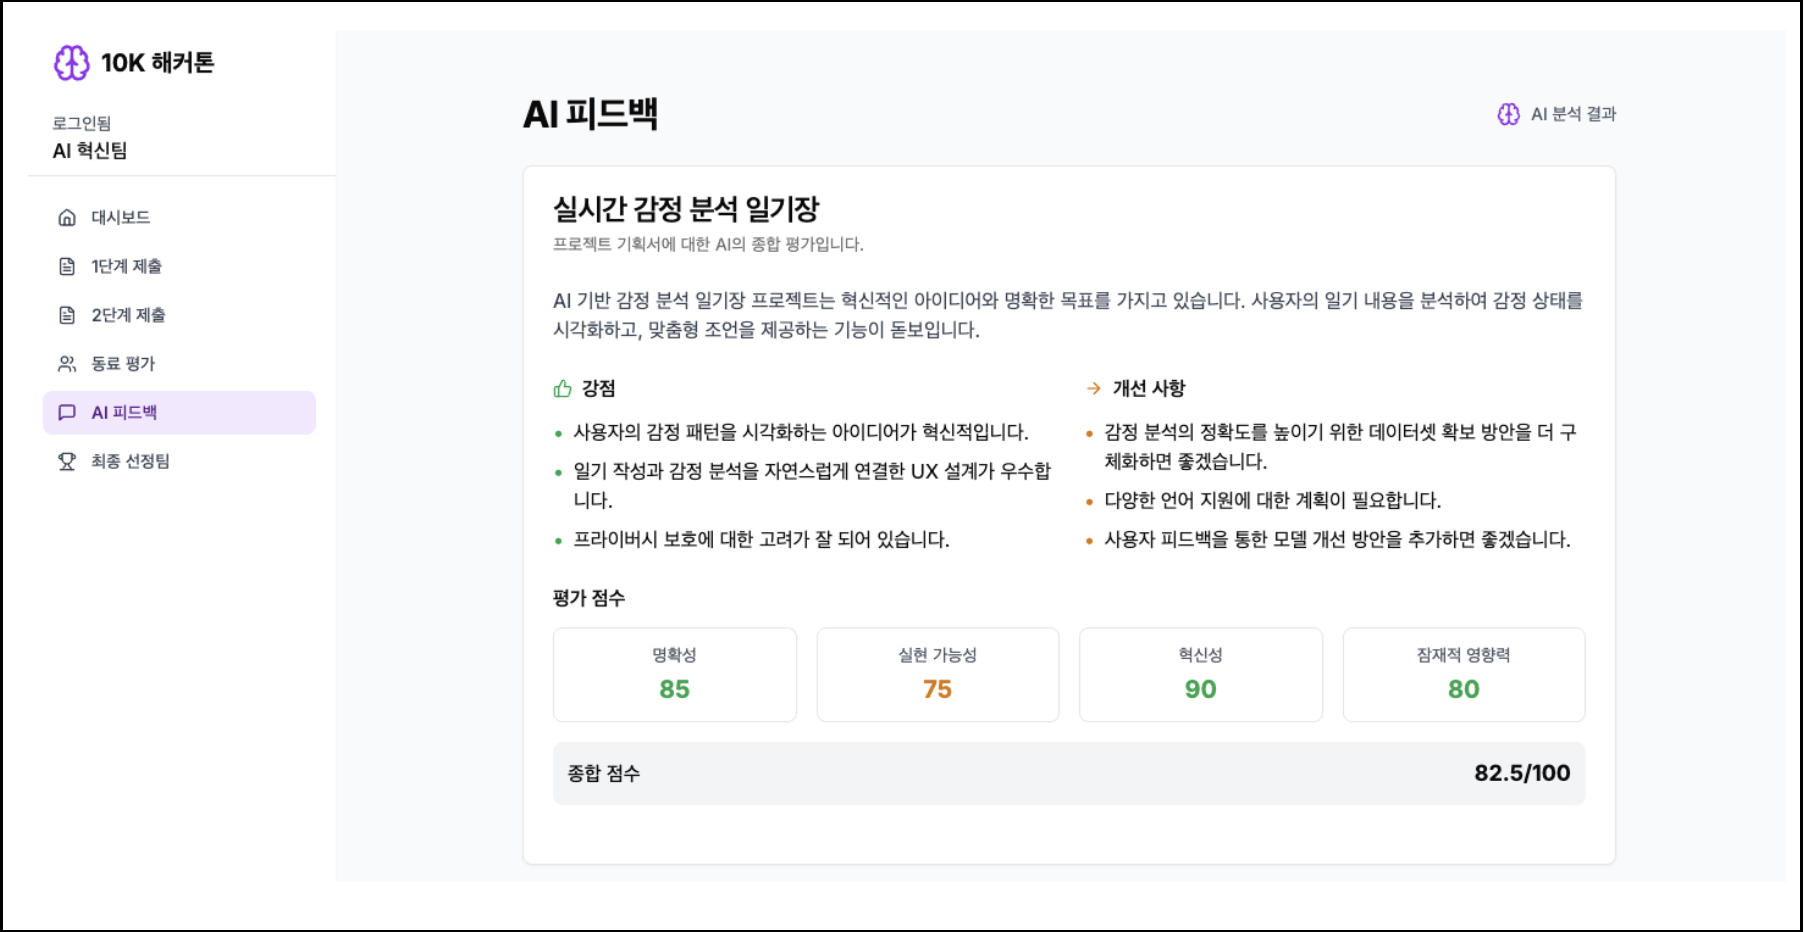Click the 잠재적 영향력 score card
Viewport: 1804px width, 932px height.
click(1464, 674)
